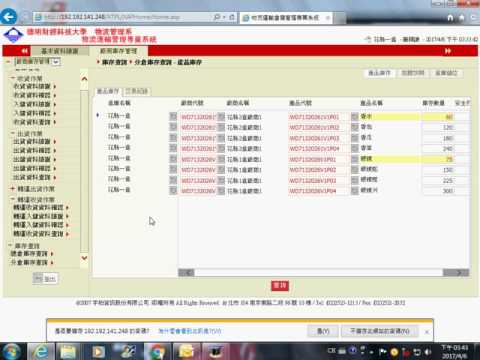Select the stock quantity cell 180
This screenshot has height=360, width=480.
[438, 138]
